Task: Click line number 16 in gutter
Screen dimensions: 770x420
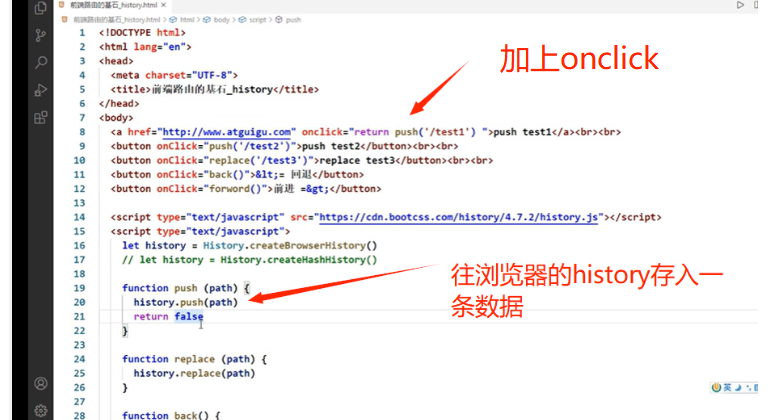Action: pyautogui.click(x=79, y=246)
